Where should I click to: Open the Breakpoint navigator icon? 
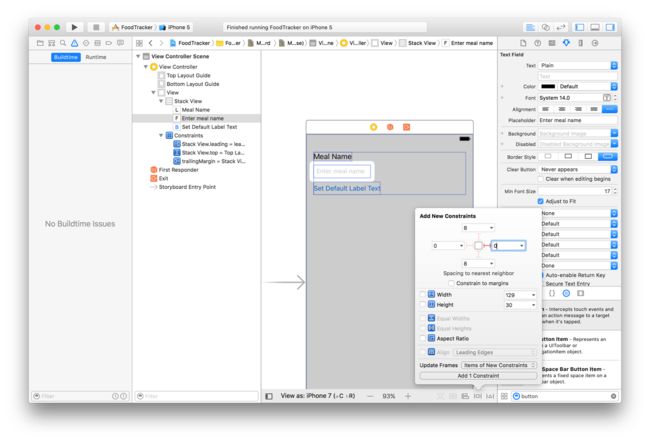(x=109, y=43)
